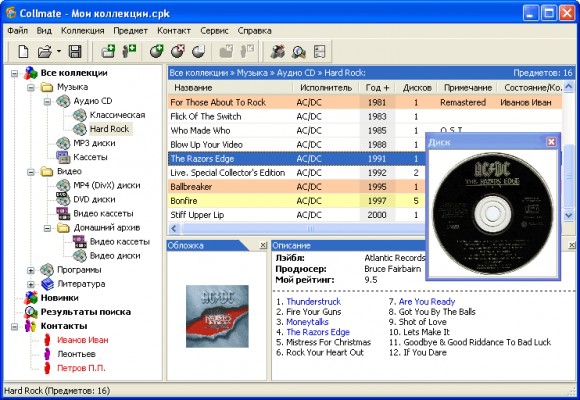The width and height of the screenshot is (580, 400).
Task: Click the Thunderstruck track link
Action: point(313,302)
